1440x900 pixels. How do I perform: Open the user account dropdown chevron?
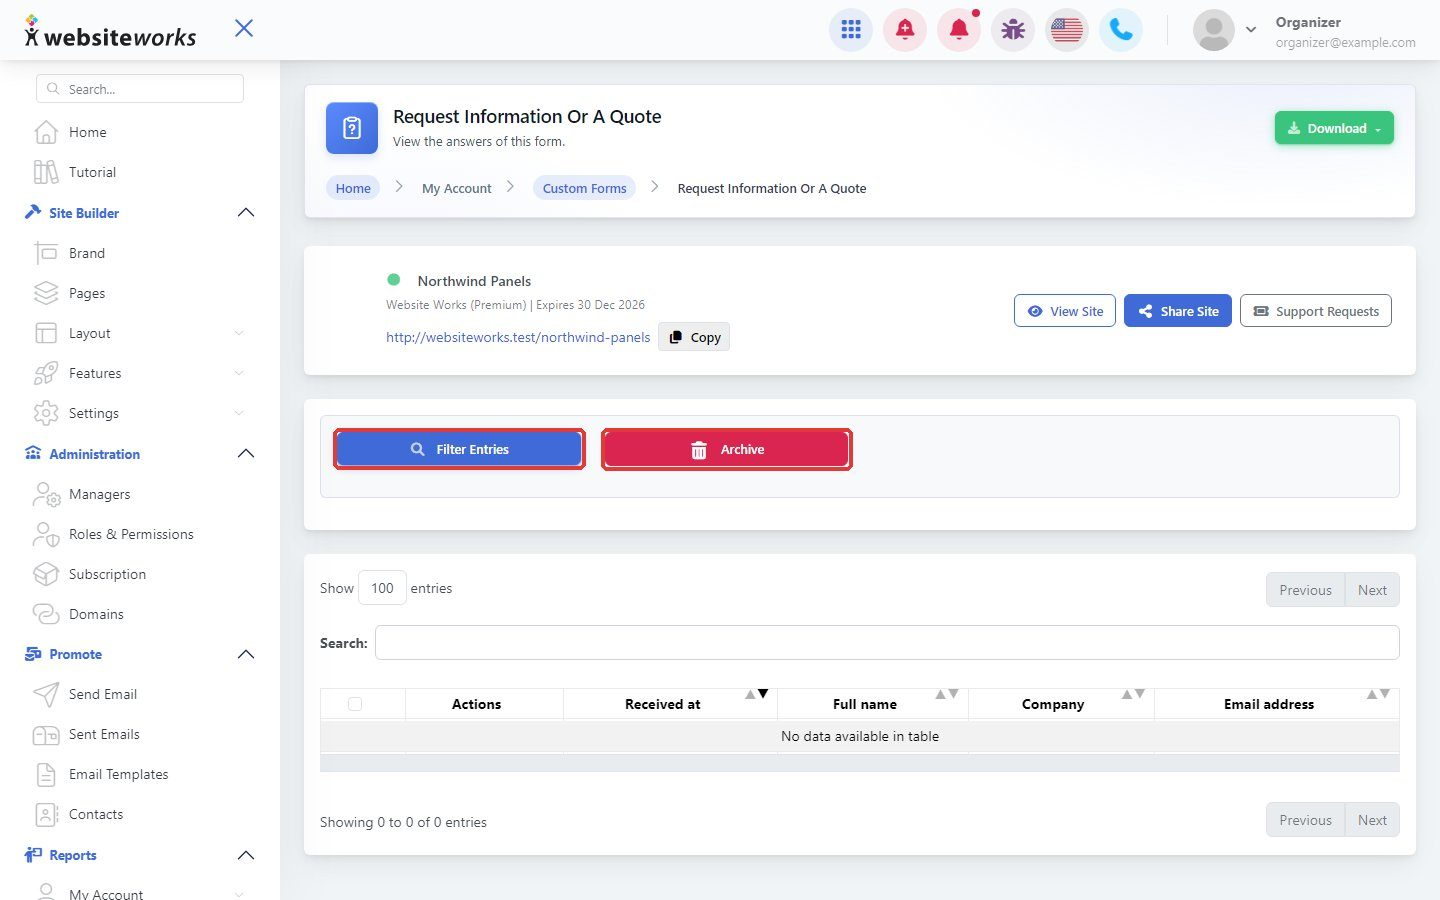click(1250, 30)
